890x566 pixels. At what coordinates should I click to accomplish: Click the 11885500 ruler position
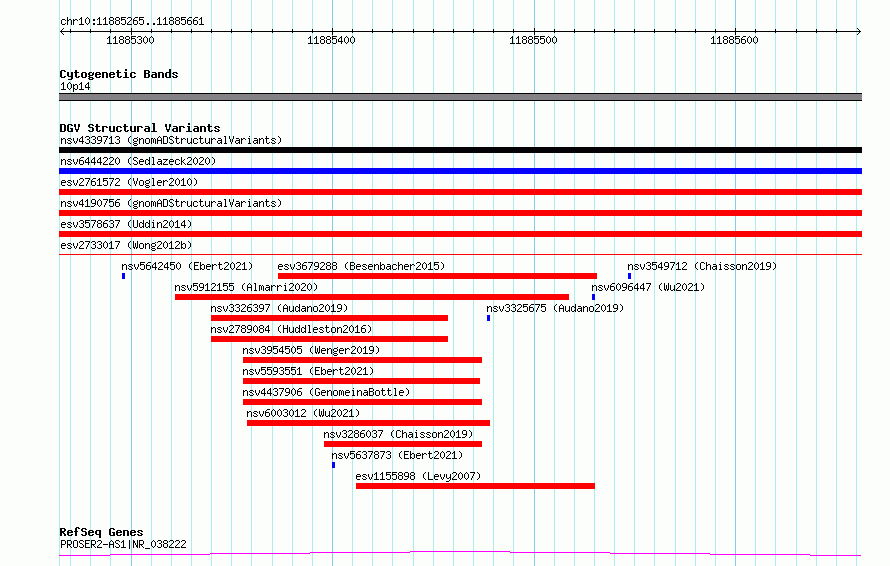(x=533, y=40)
